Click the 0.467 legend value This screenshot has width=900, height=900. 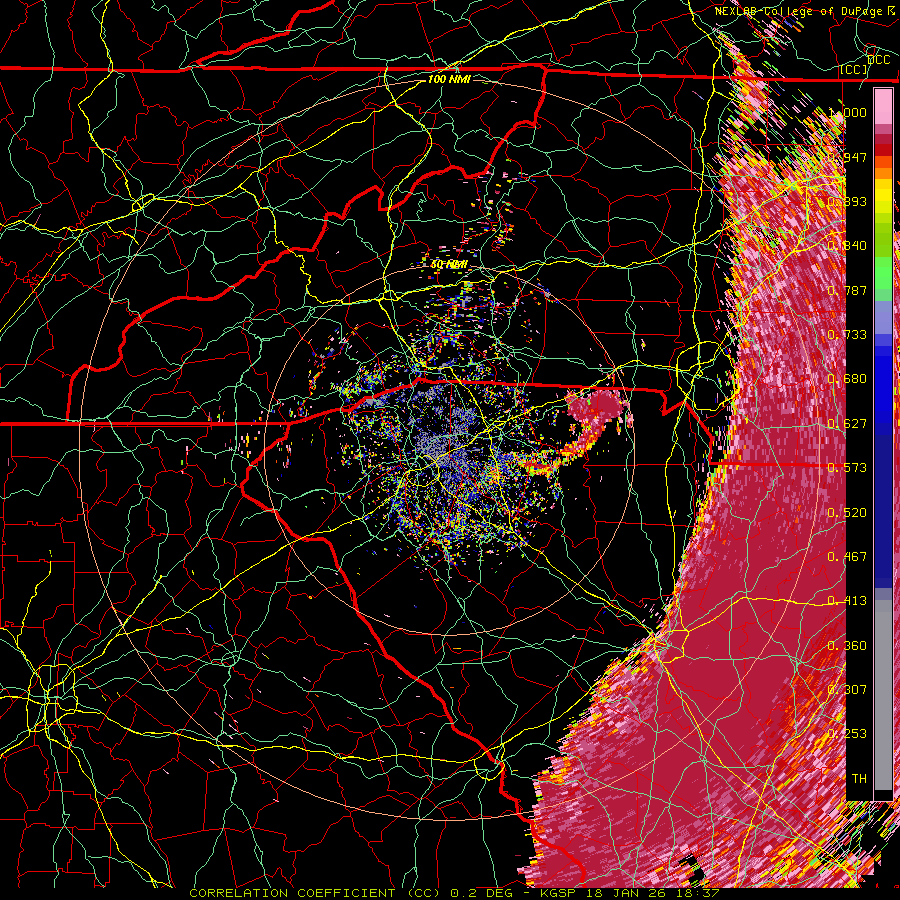click(x=848, y=557)
